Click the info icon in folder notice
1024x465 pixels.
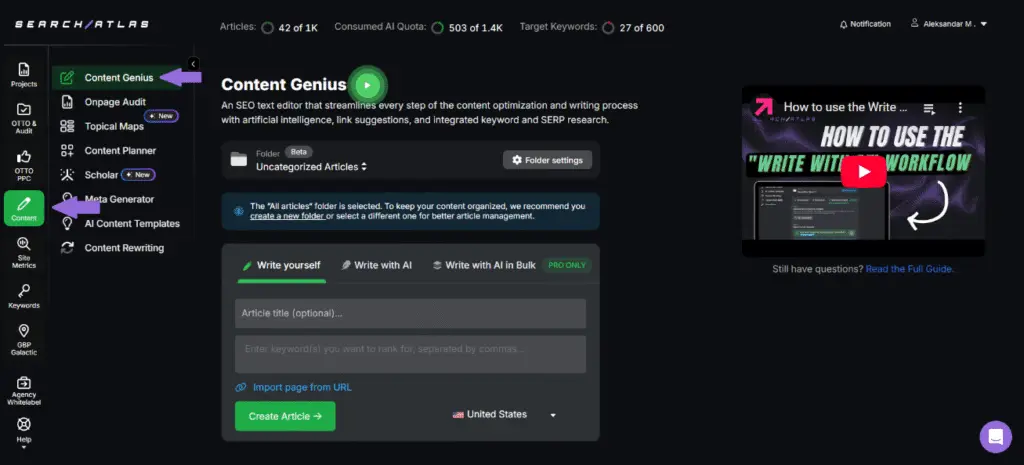pos(238,211)
